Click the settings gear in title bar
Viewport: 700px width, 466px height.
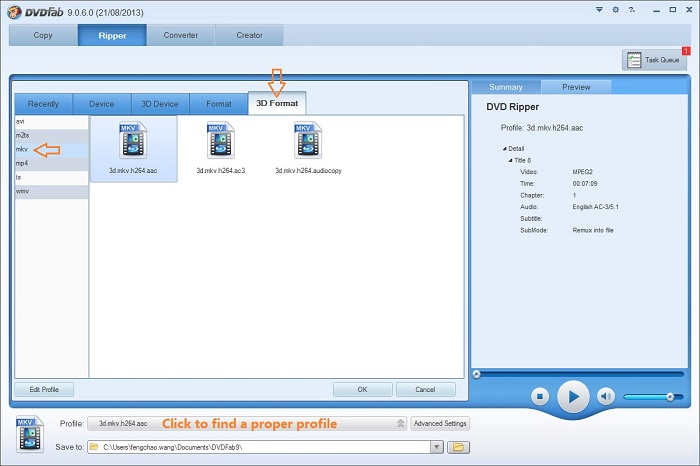point(616,9)
